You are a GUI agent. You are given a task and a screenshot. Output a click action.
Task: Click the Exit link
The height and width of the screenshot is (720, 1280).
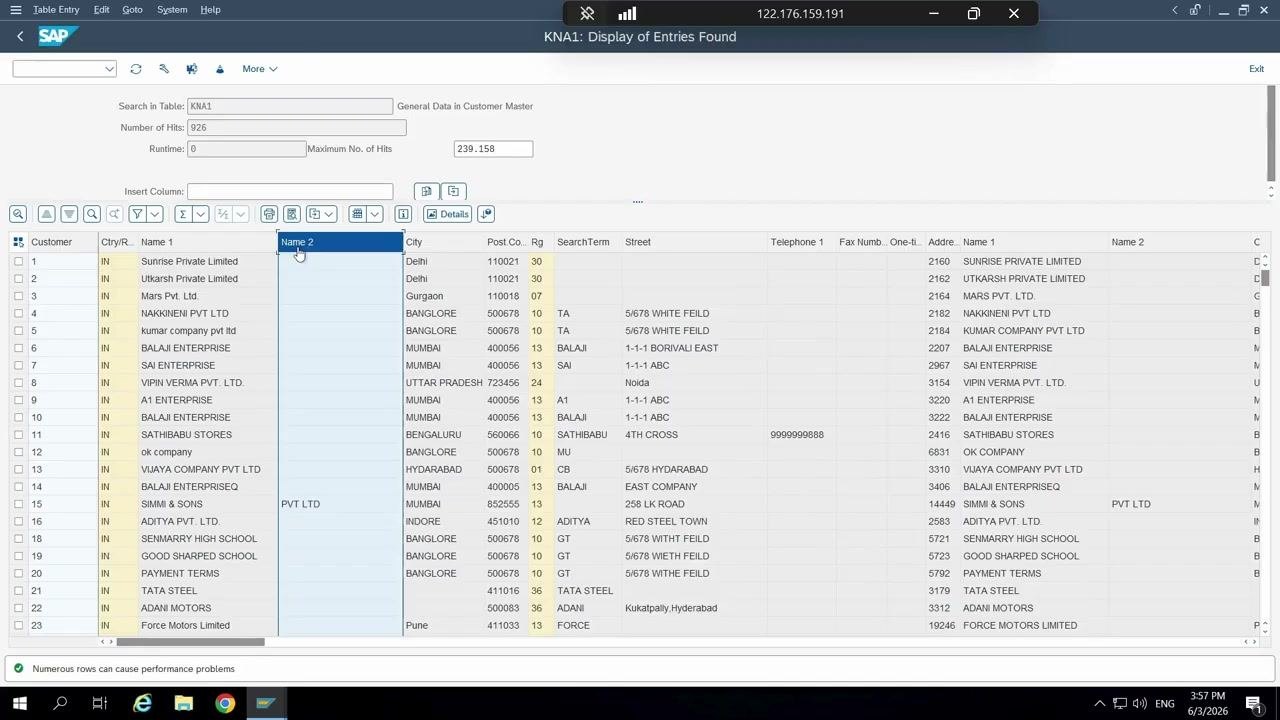click(1256, 69)
